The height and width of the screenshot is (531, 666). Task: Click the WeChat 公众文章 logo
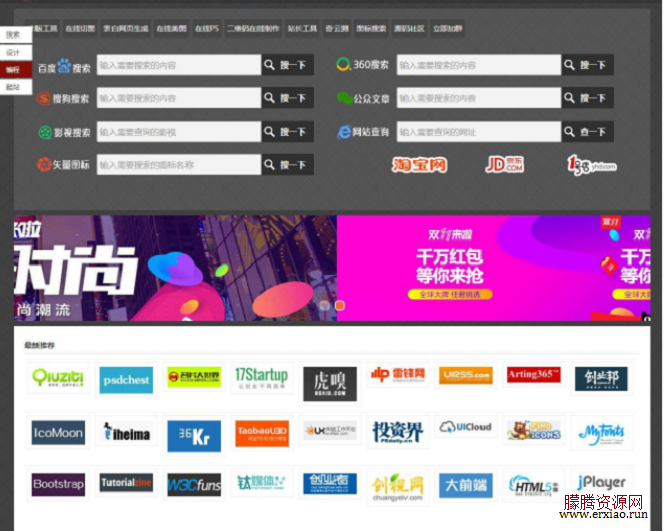pyautogui.click(x=344, y=98)
